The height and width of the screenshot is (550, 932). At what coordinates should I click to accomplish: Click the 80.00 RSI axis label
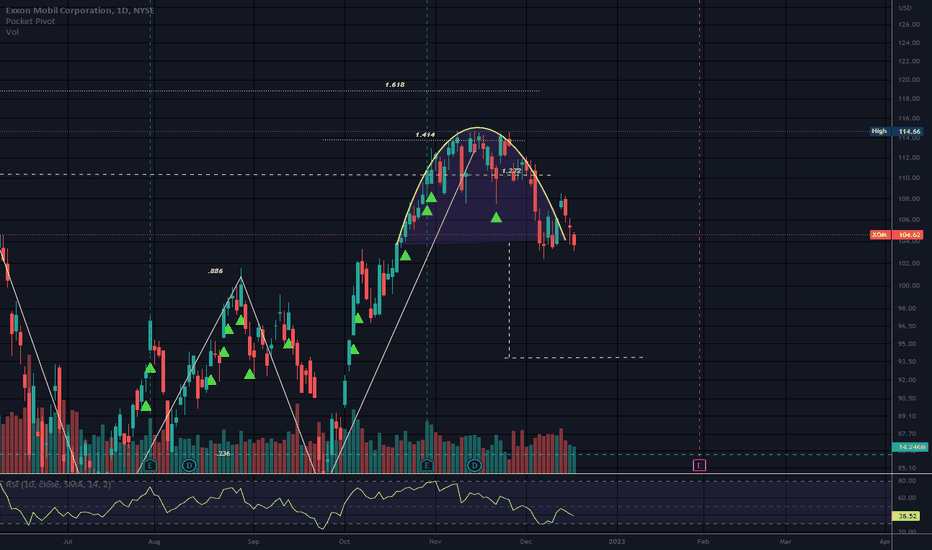pyautogui.click(x=907, y=480)
